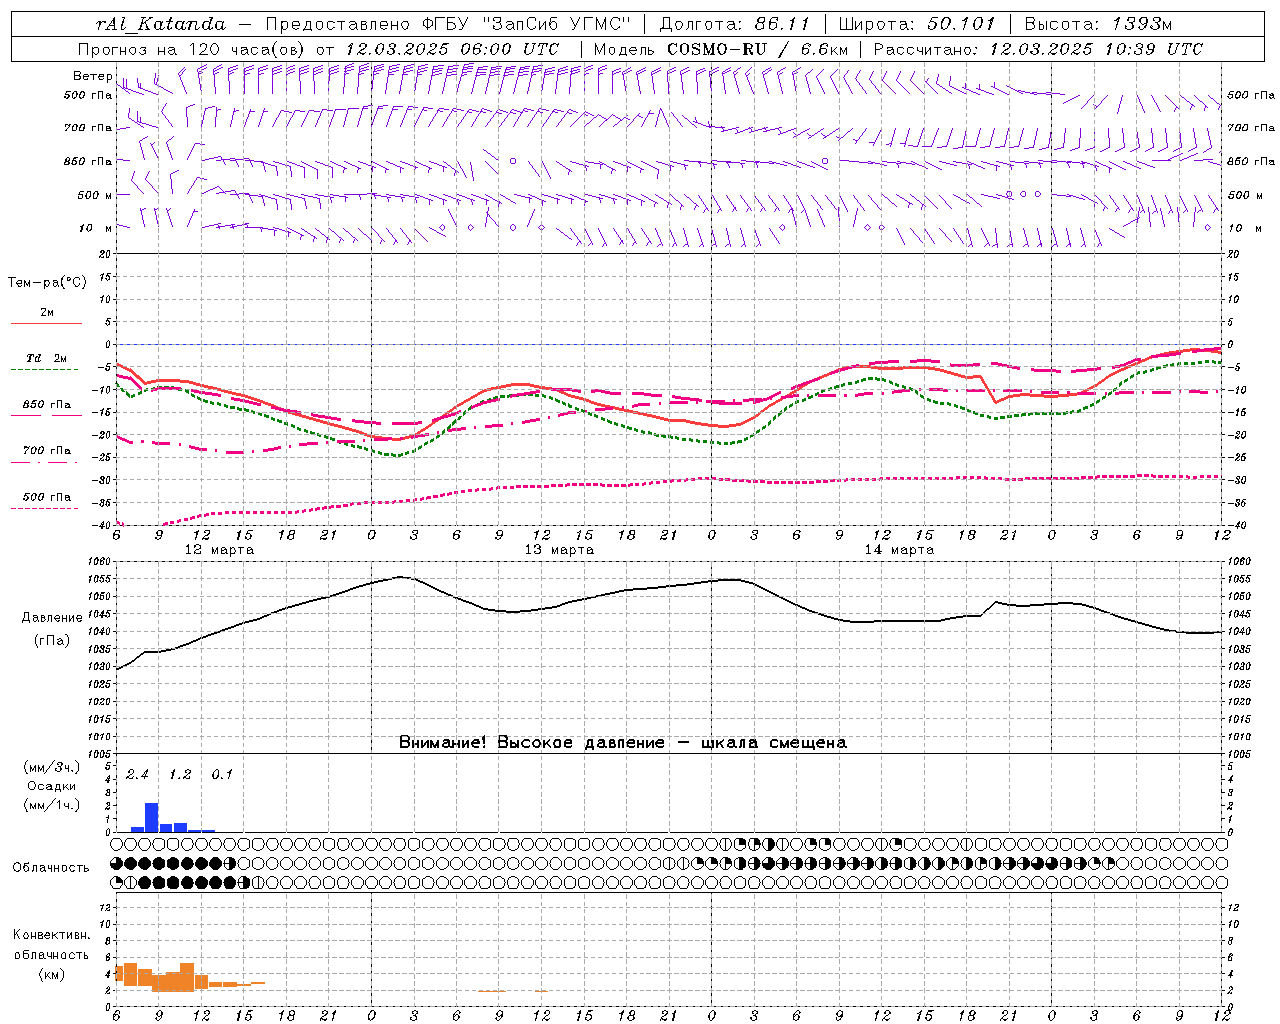Select the Тем-ра(°C) temperature axis title
Screen dimensions: 1280x1024
point(47,283)
